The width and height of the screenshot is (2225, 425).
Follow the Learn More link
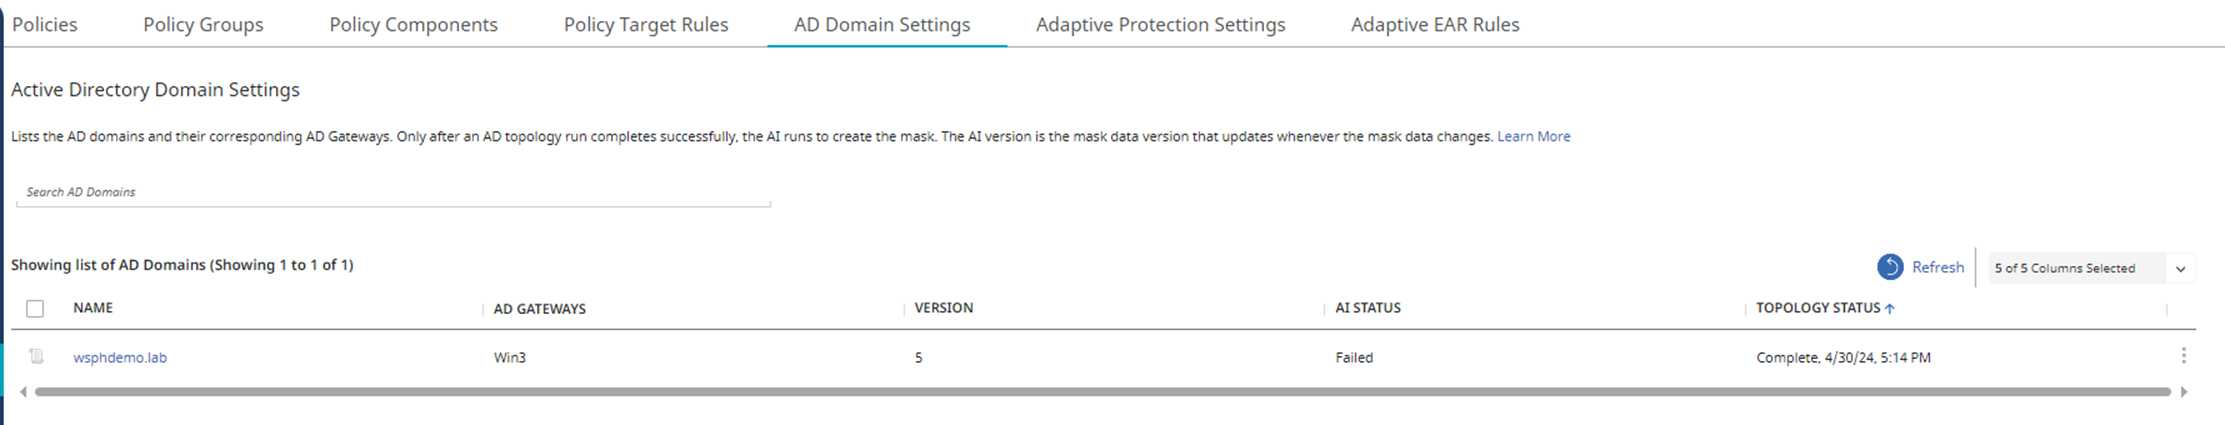coord(1533,136)
